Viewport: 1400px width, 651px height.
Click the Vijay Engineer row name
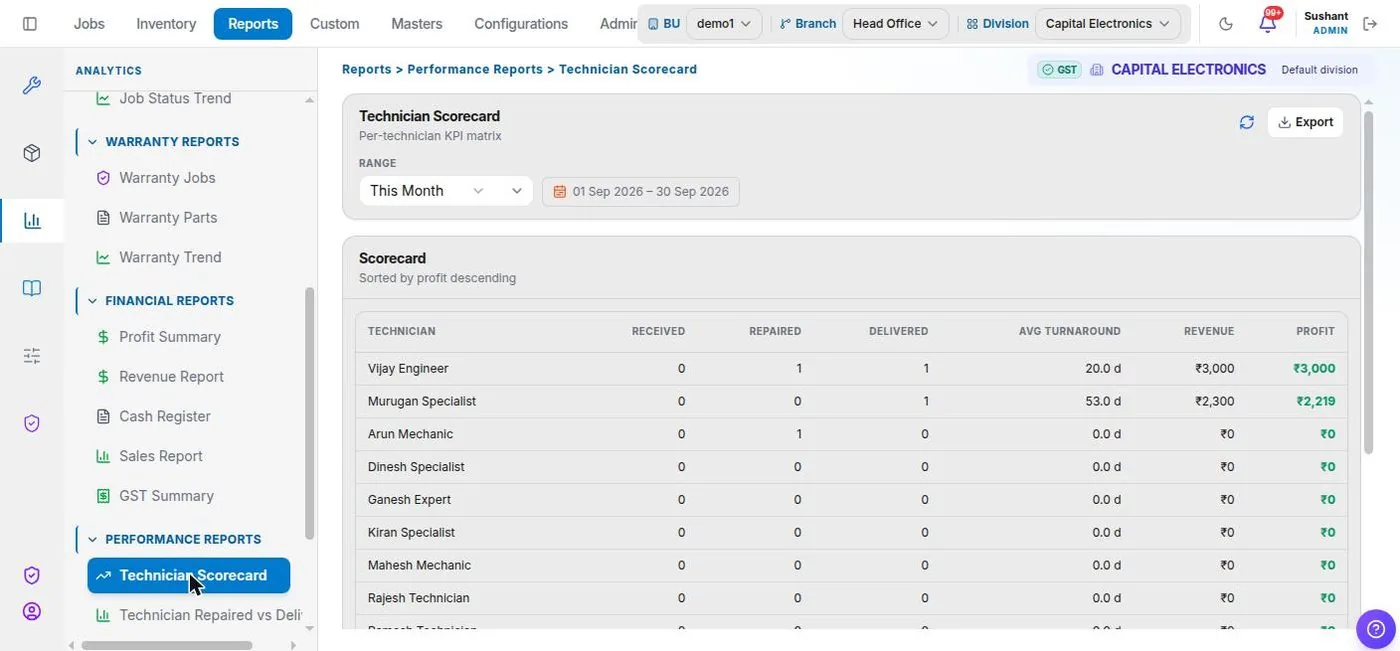tap(408, 369)
